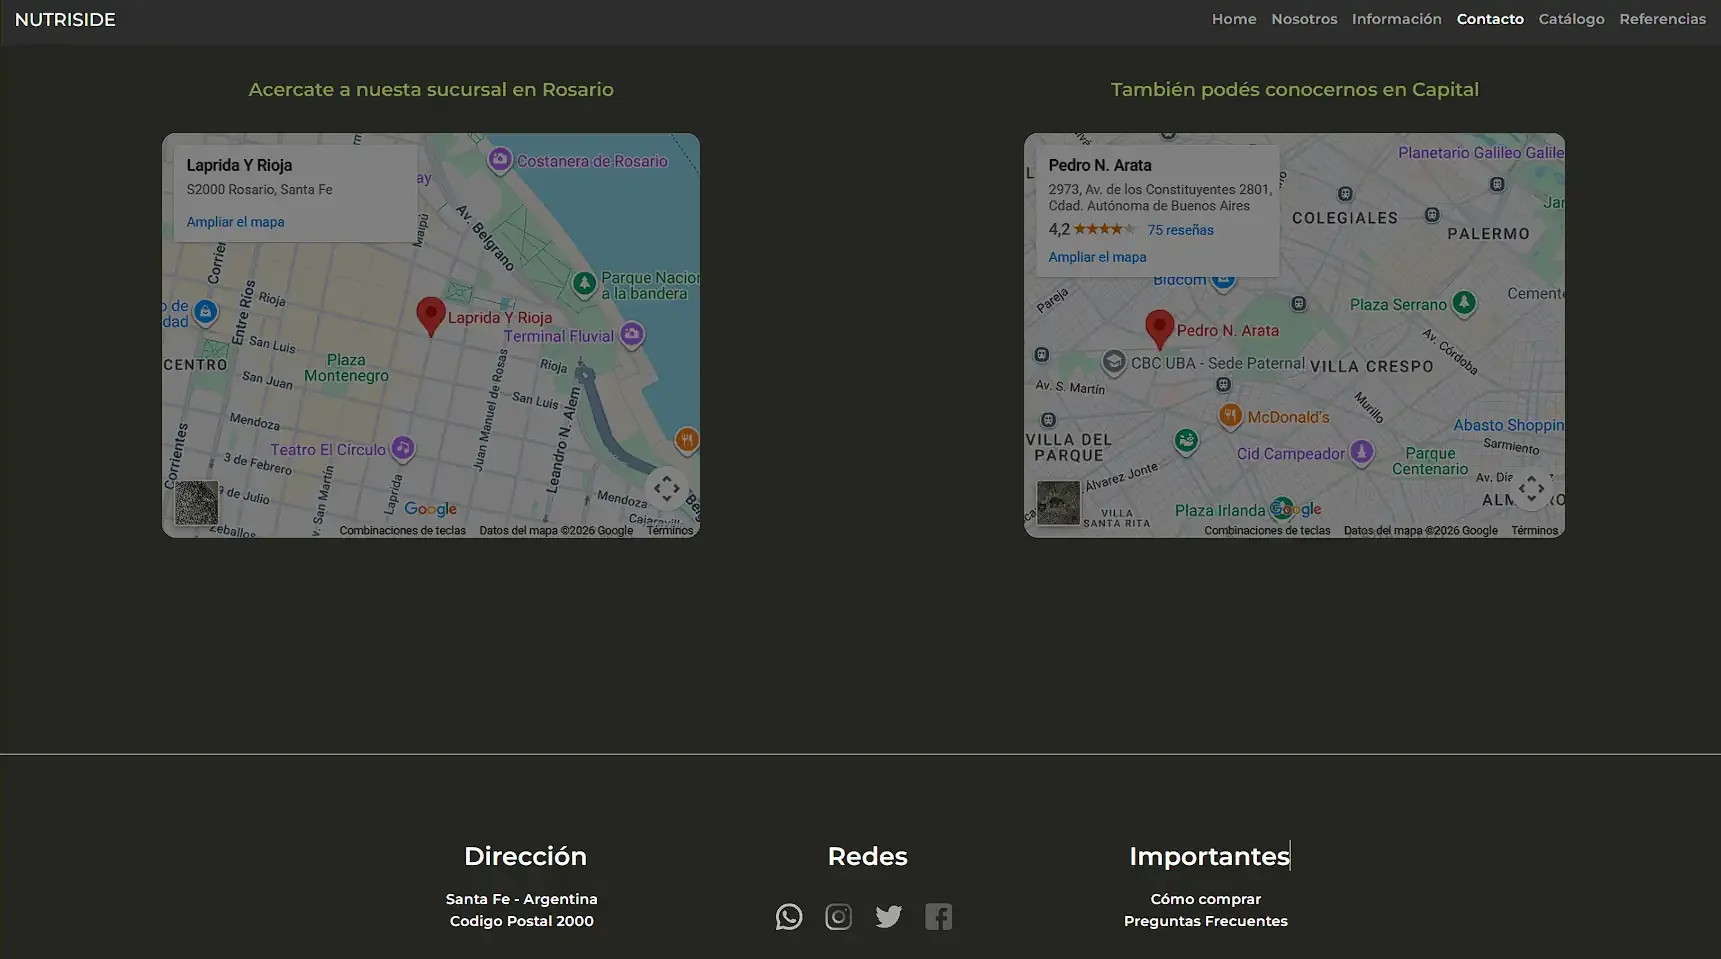Image resolution: width=1721 pixels, height=959 pixels.
Task: Click the green marker beside Alvarez Jonte
Action: point(1186,440)
